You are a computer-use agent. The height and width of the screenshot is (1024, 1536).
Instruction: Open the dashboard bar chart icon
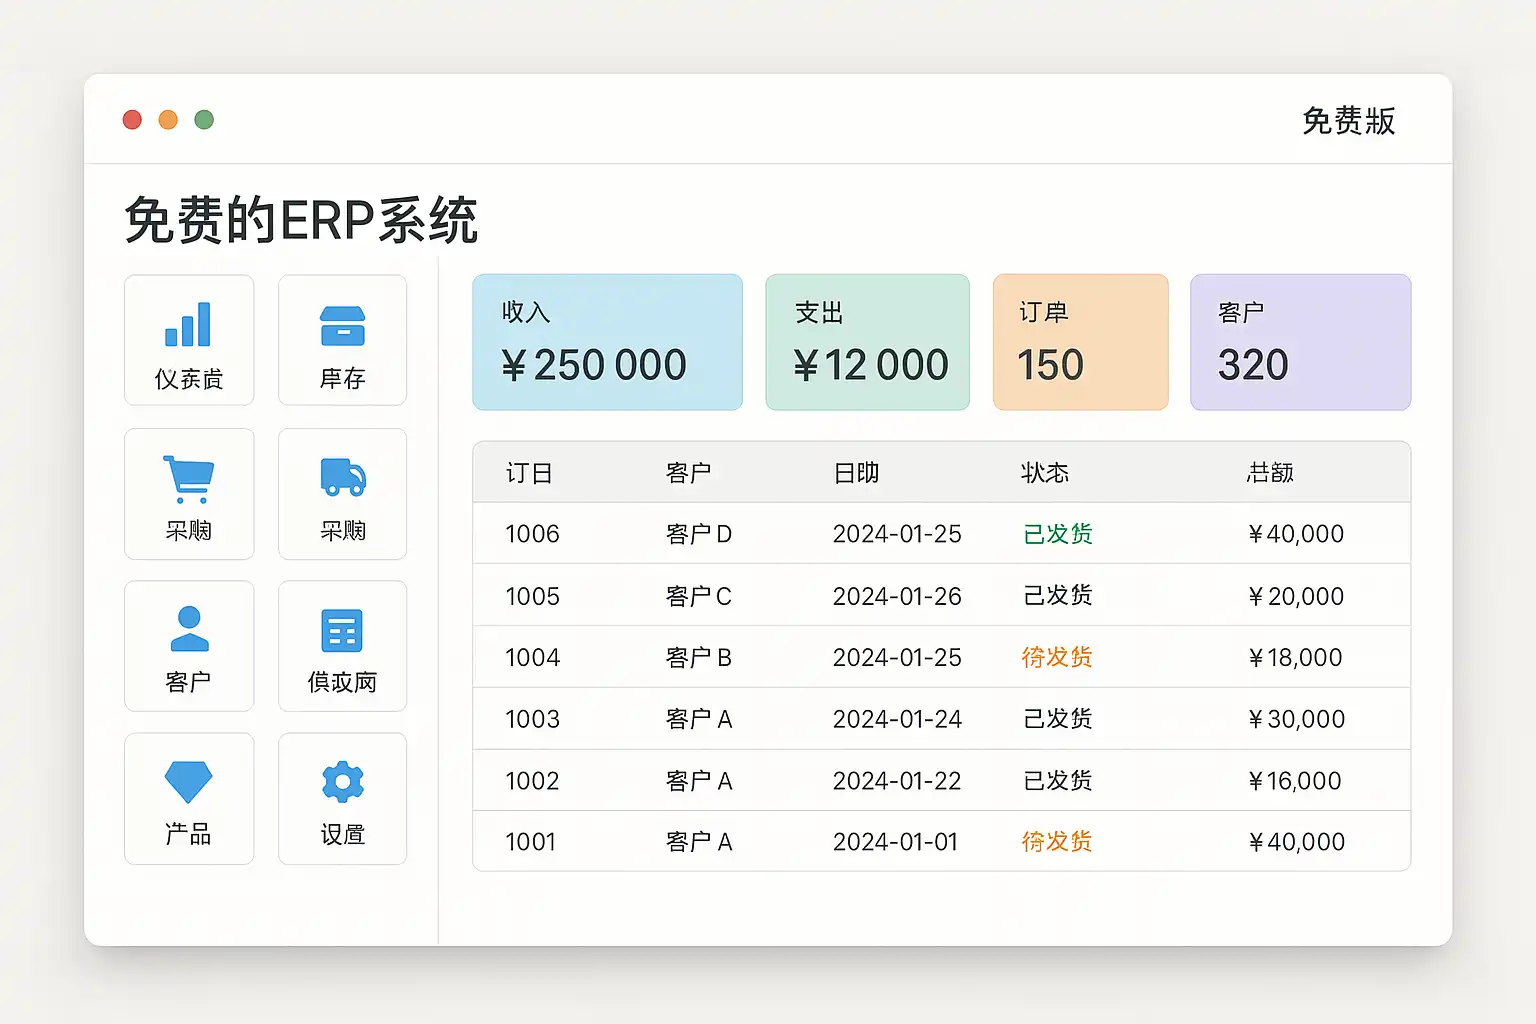(188, 325)
